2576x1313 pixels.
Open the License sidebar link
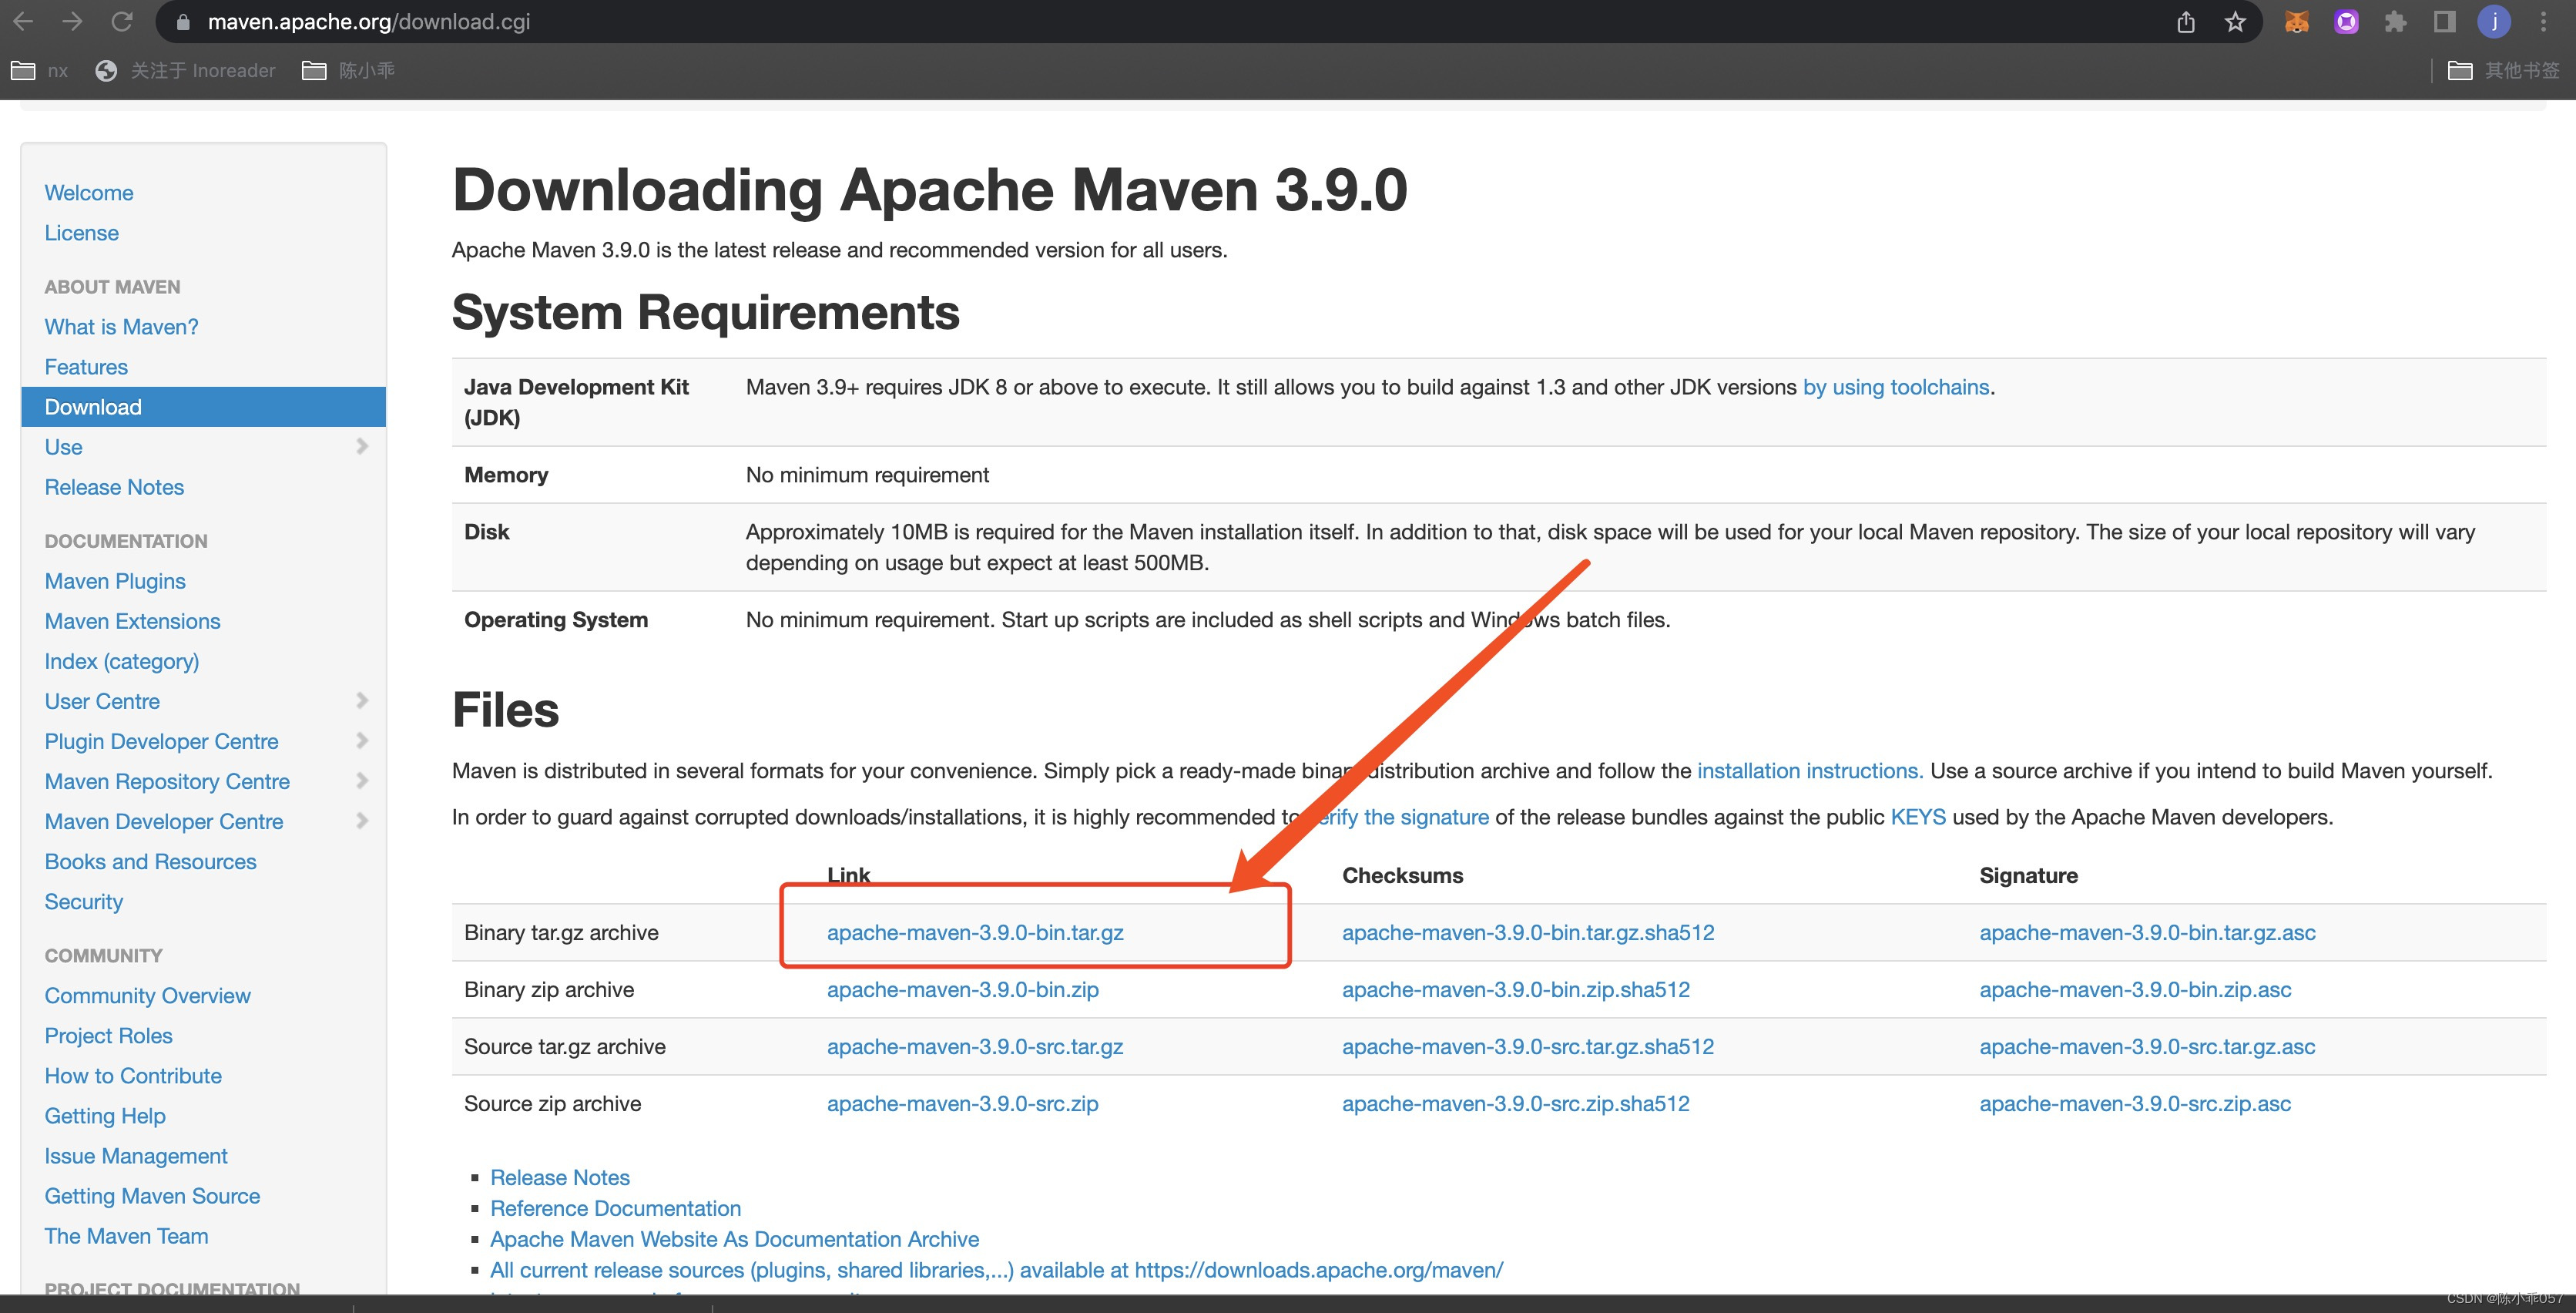click(81, 233)
